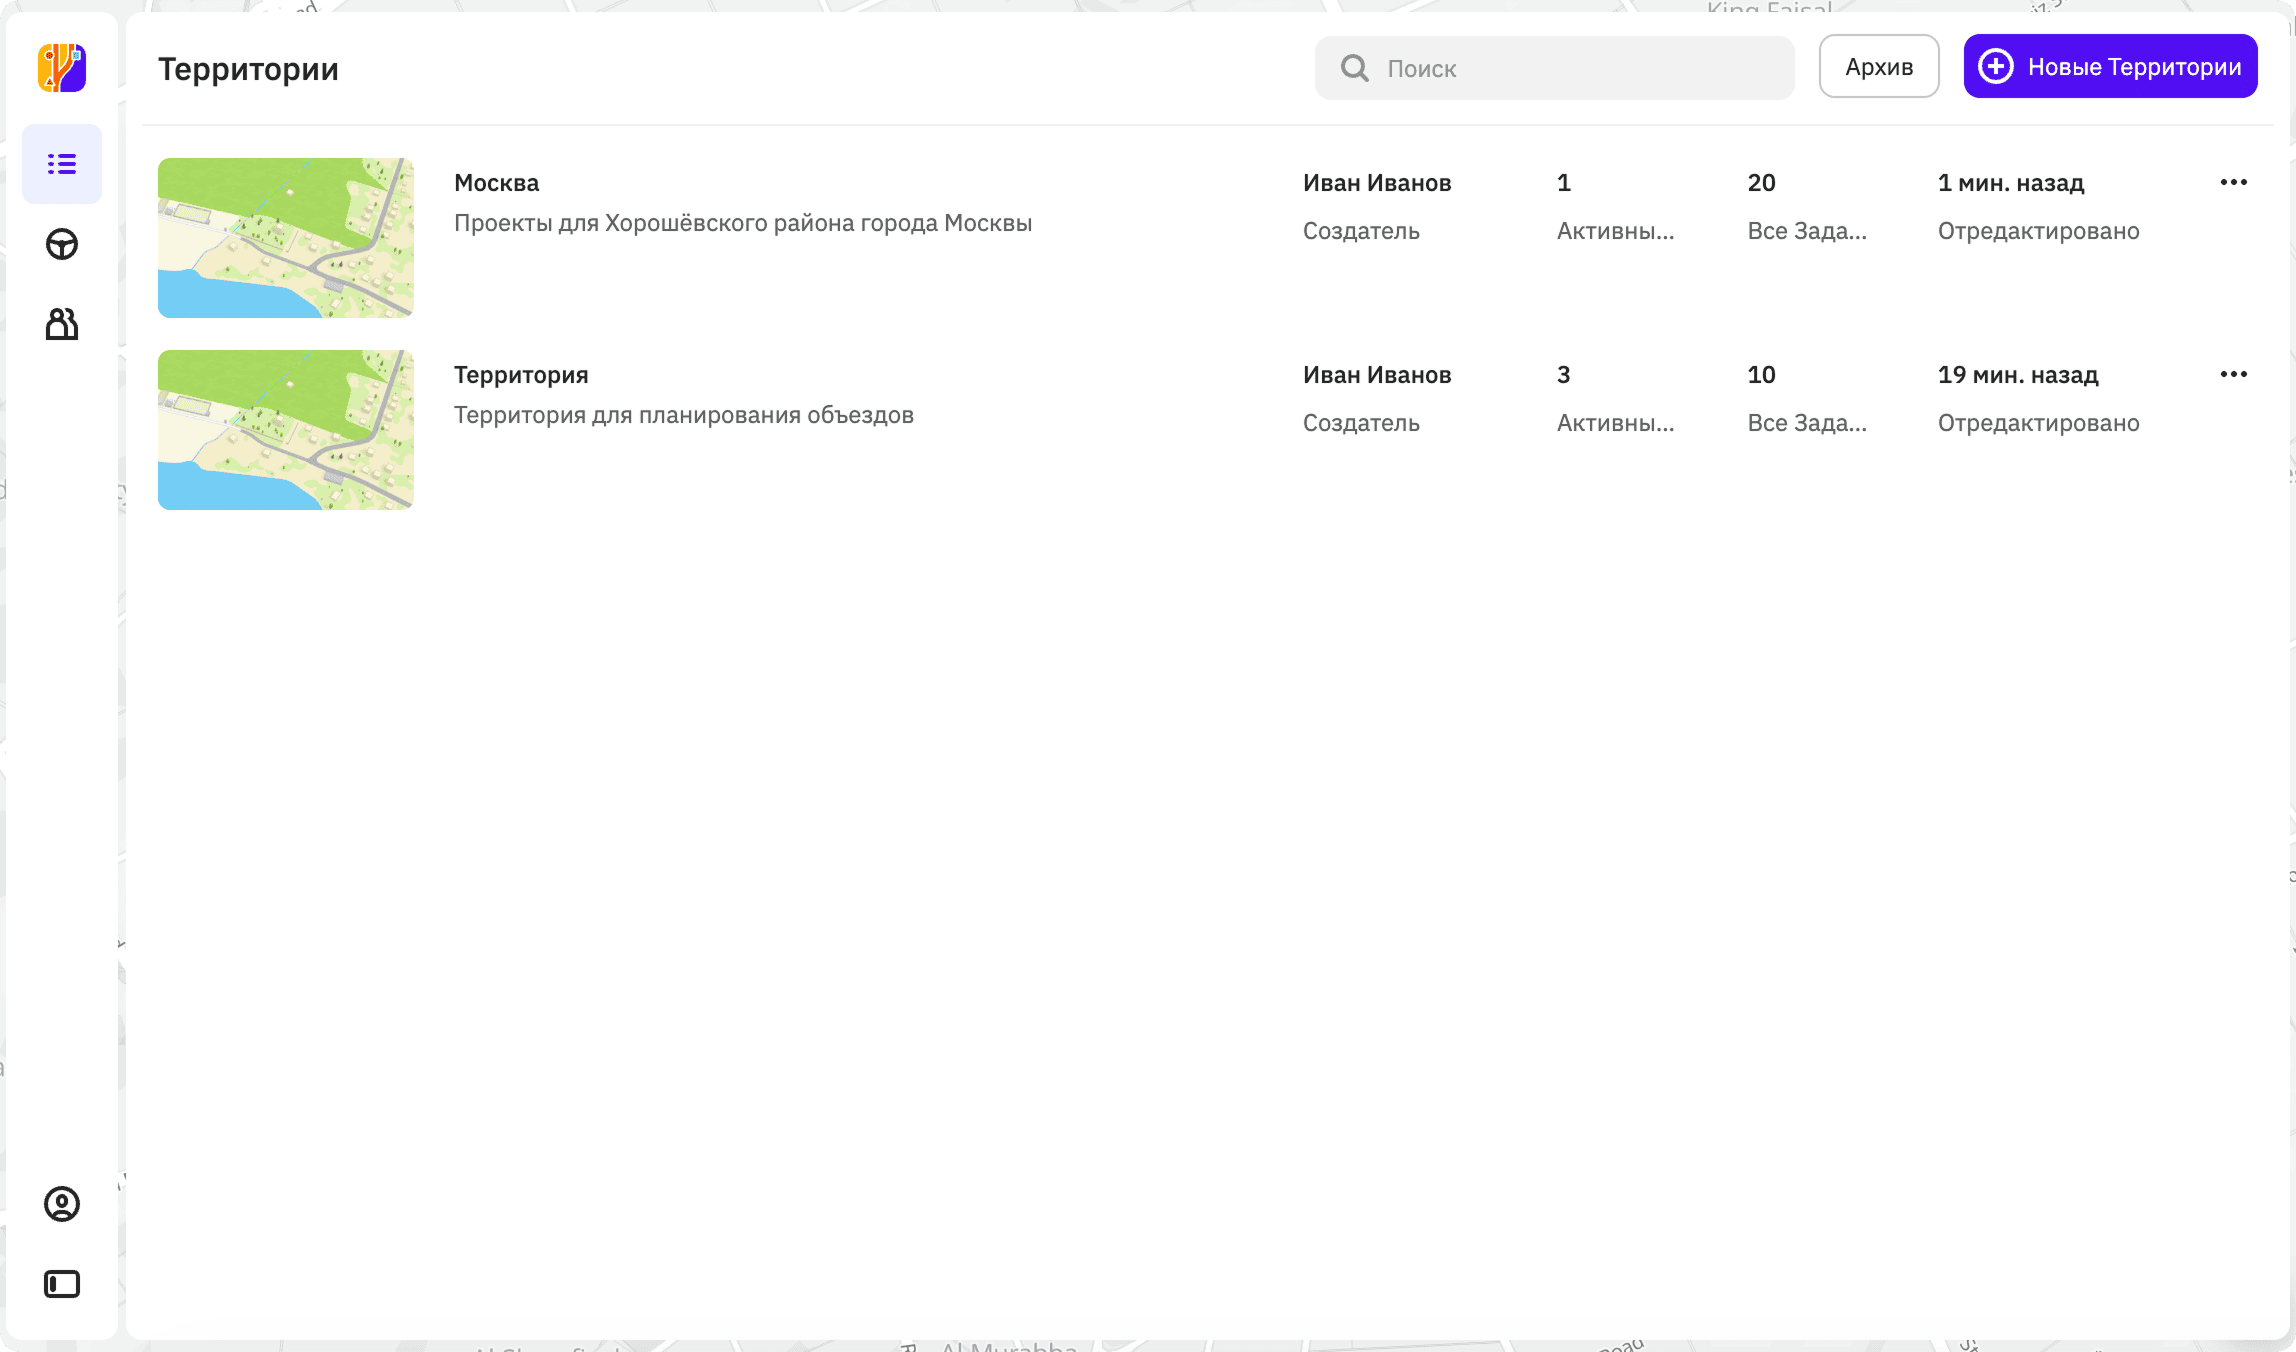This screenshot has width=2296, height=1352.
Task: Click 'Создатель' label in Москва row
Action: [x=1361, y=231]
